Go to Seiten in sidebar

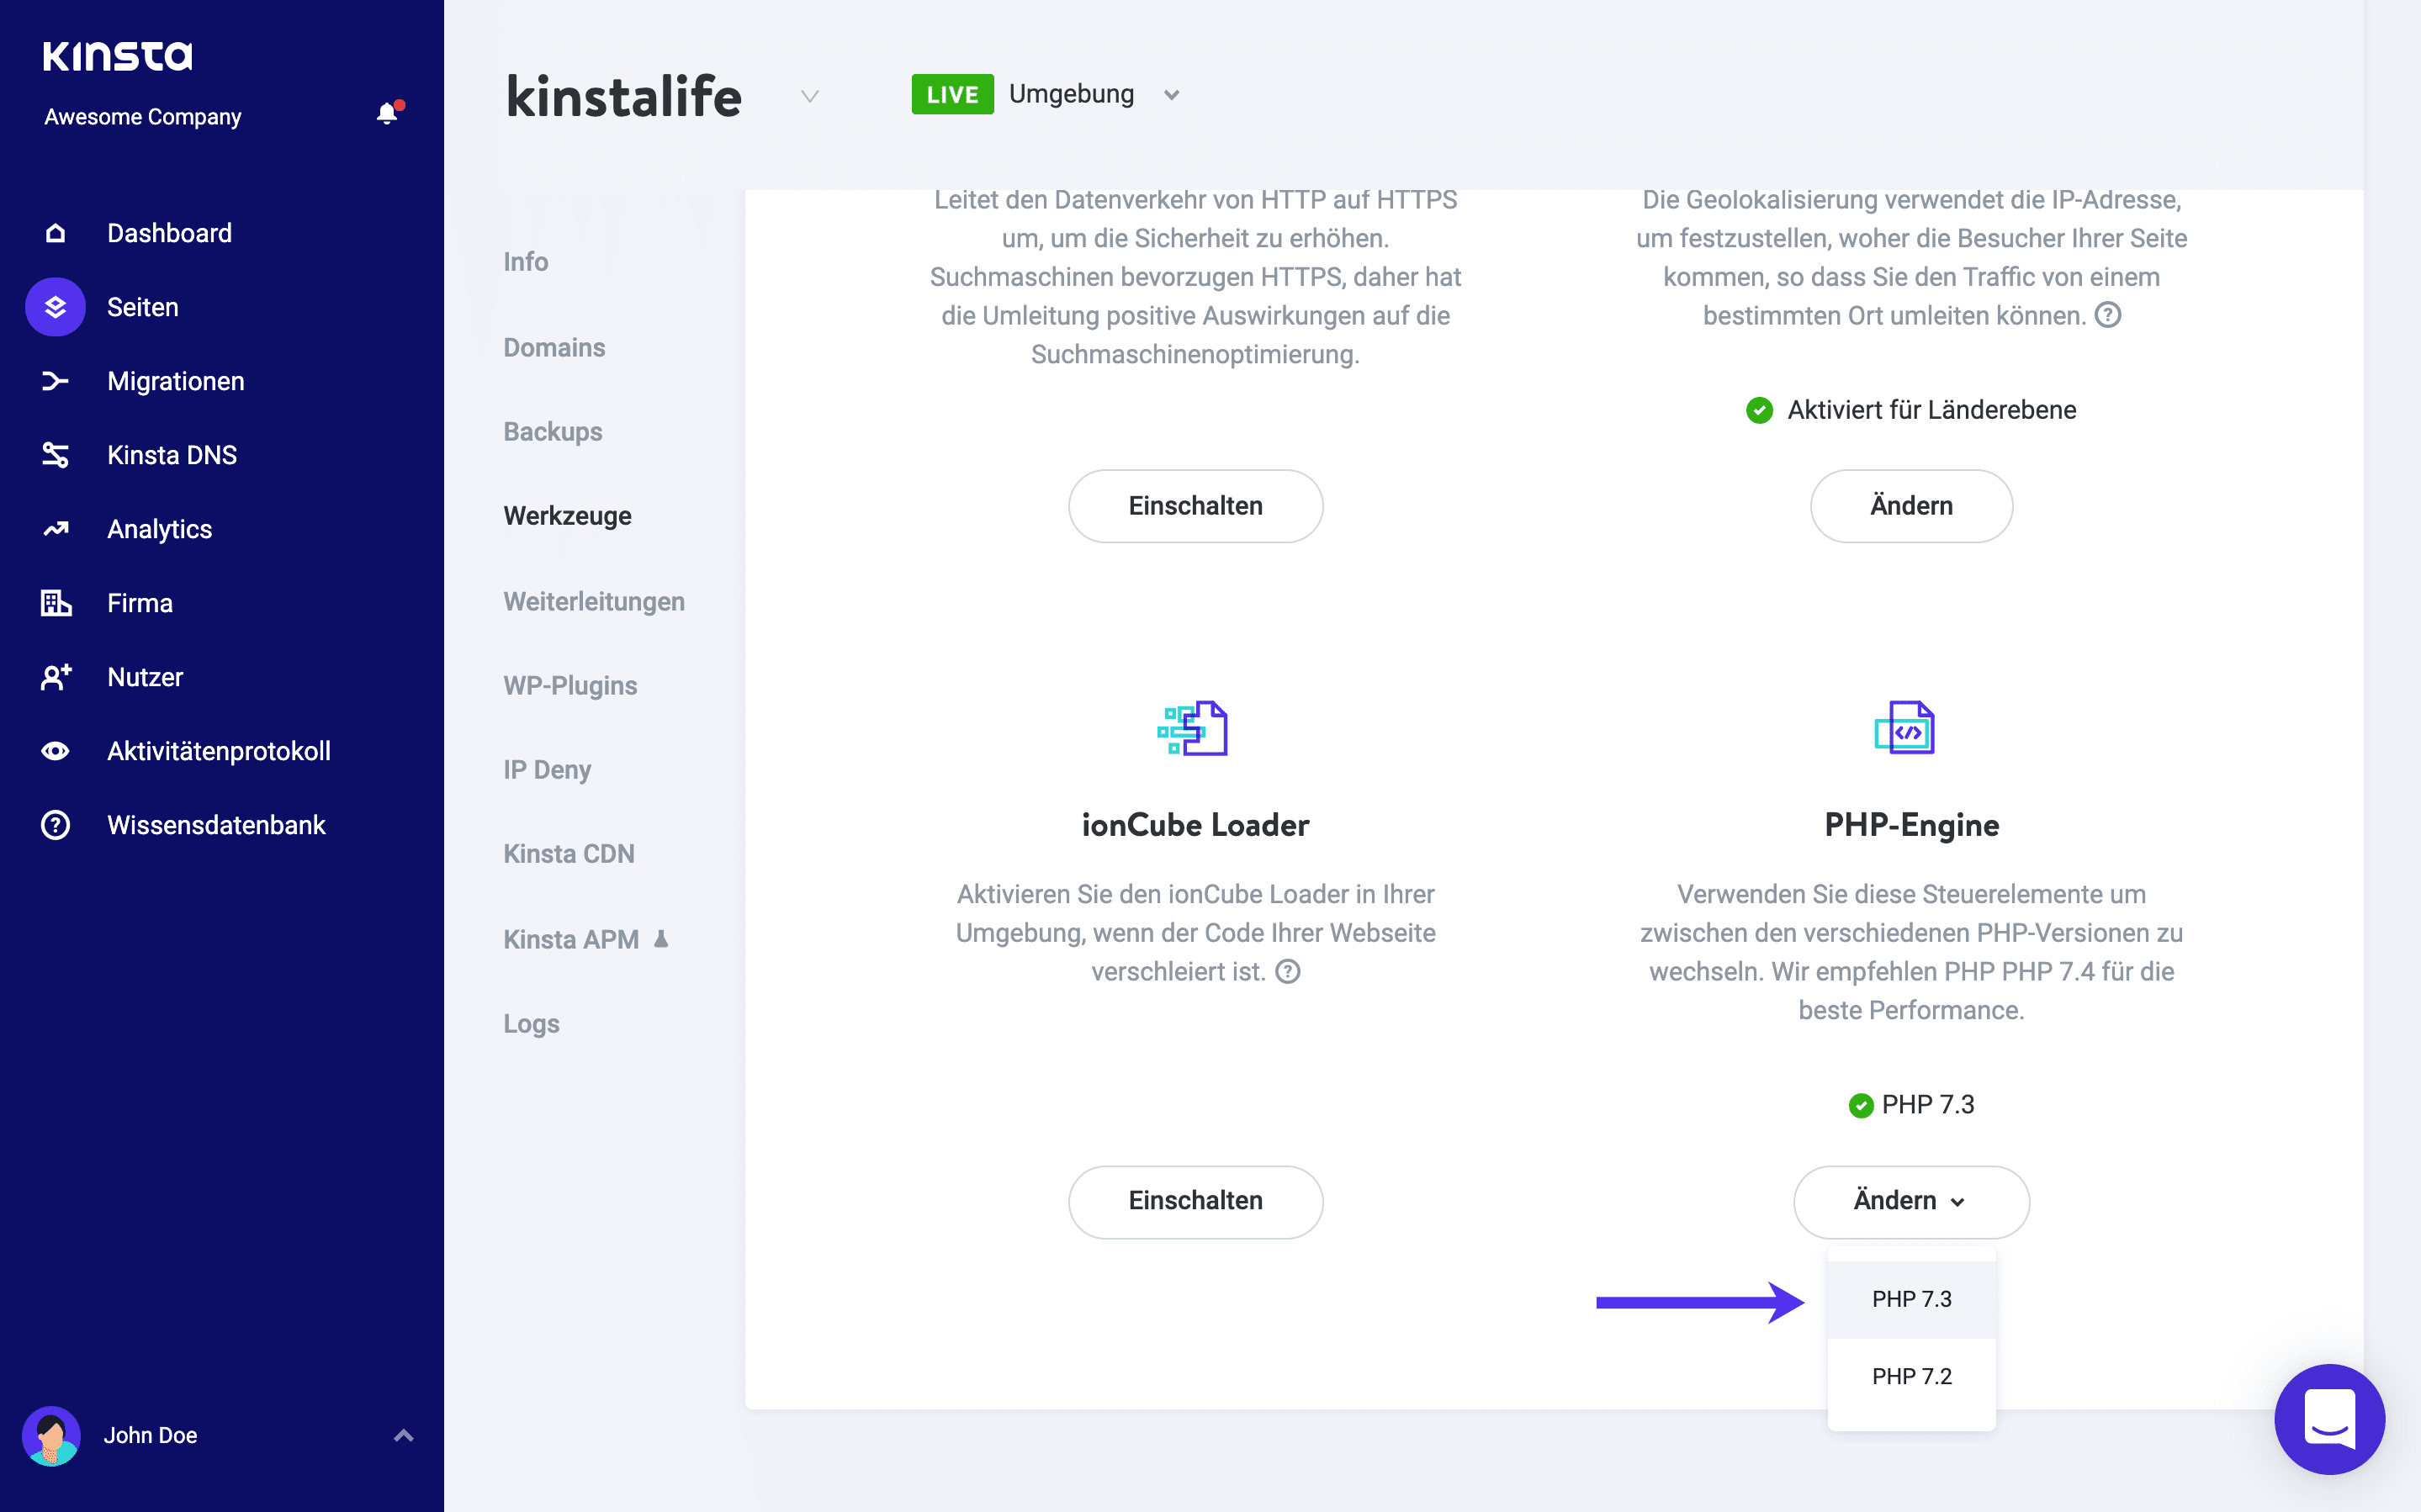coord(143,307)
